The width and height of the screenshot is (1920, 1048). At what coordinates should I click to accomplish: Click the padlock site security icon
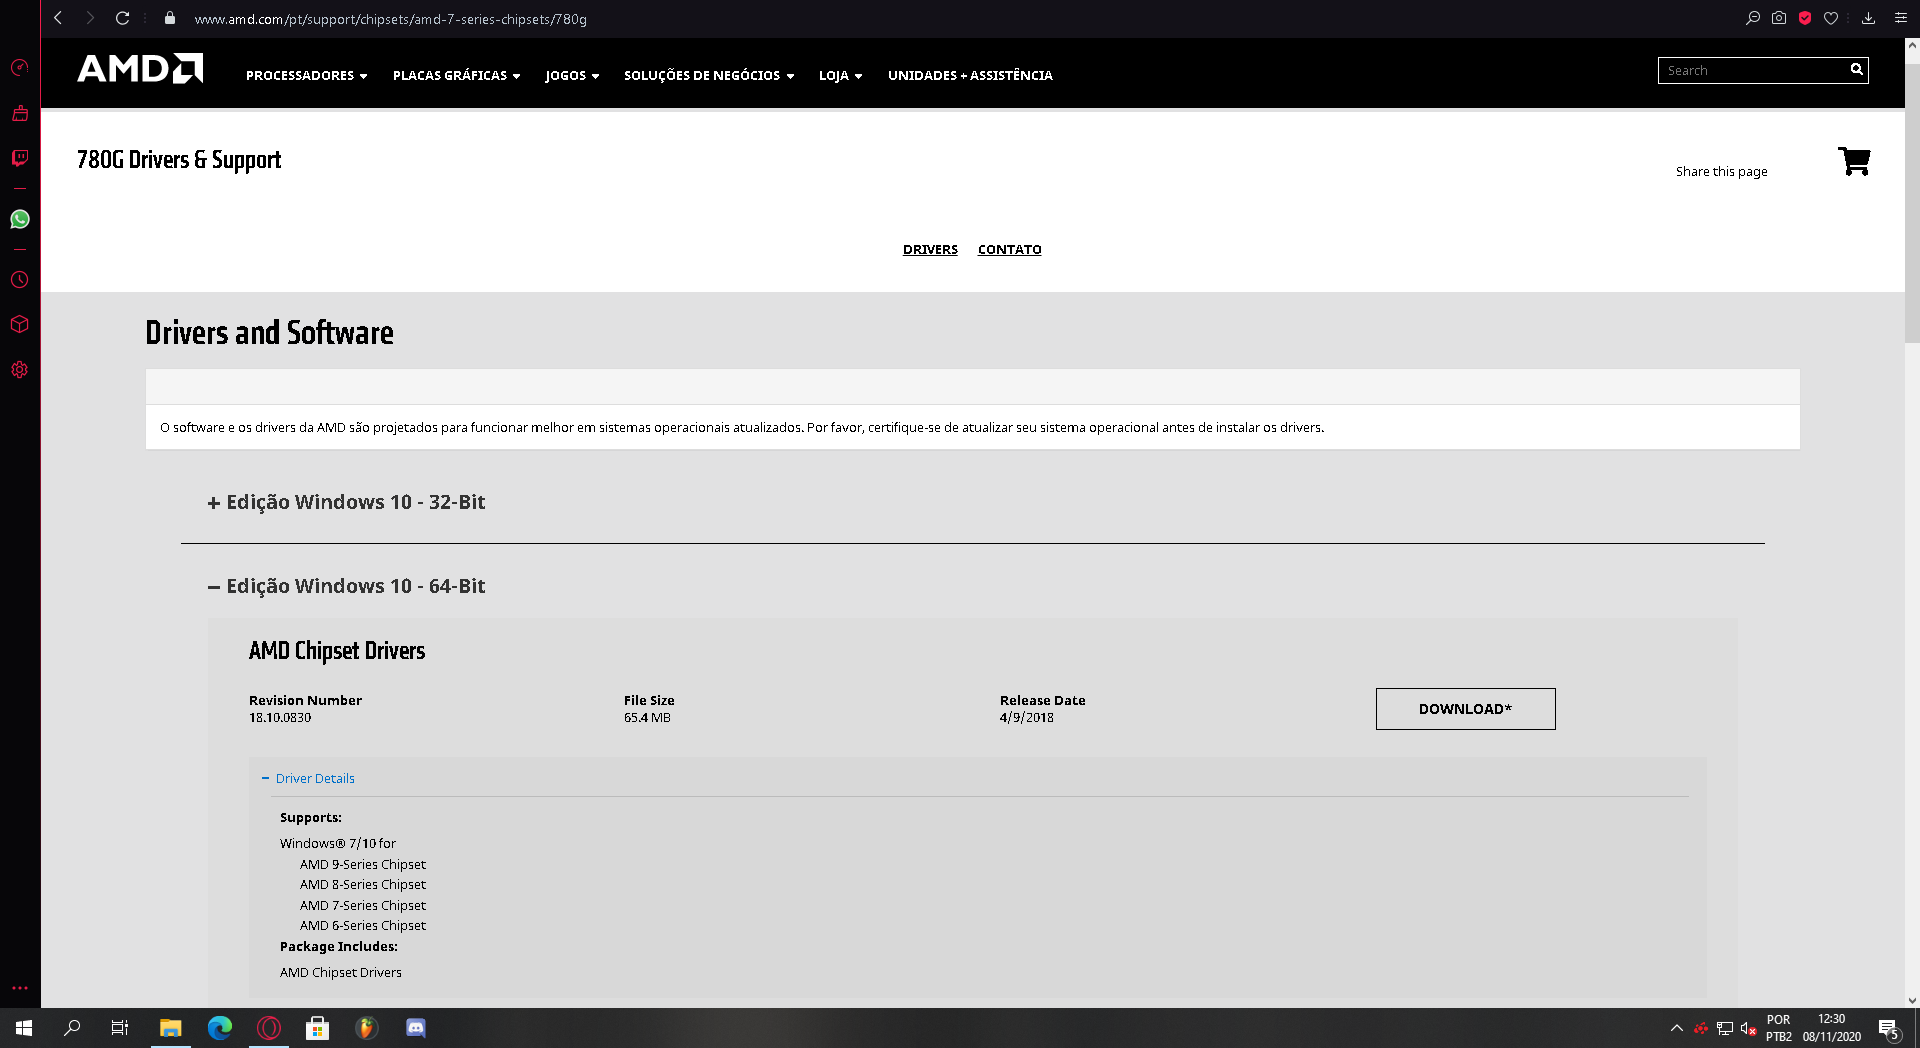click(170, 18)
